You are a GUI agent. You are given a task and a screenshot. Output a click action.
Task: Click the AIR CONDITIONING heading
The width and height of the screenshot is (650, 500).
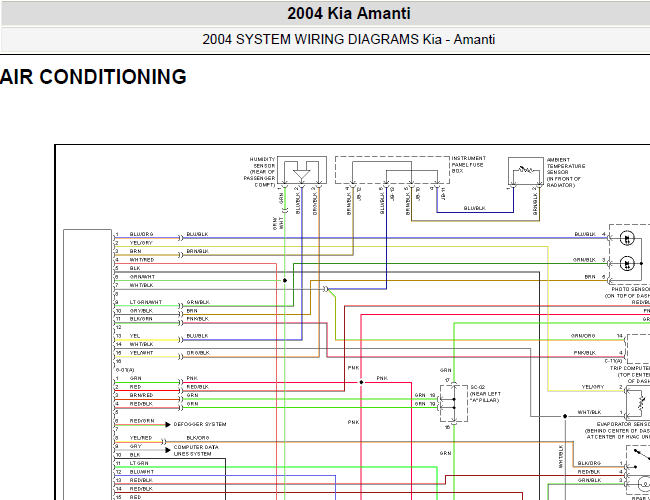93,77
